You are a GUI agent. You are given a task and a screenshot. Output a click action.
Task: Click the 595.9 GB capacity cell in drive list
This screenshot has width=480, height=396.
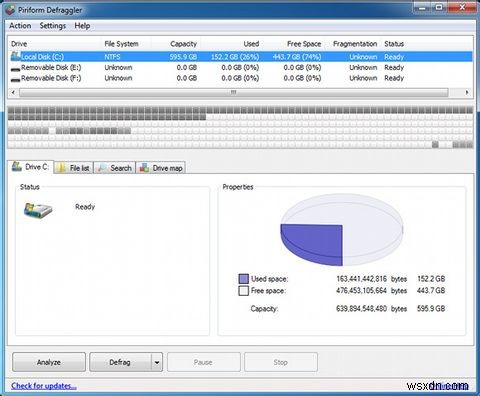pos(183,57)
